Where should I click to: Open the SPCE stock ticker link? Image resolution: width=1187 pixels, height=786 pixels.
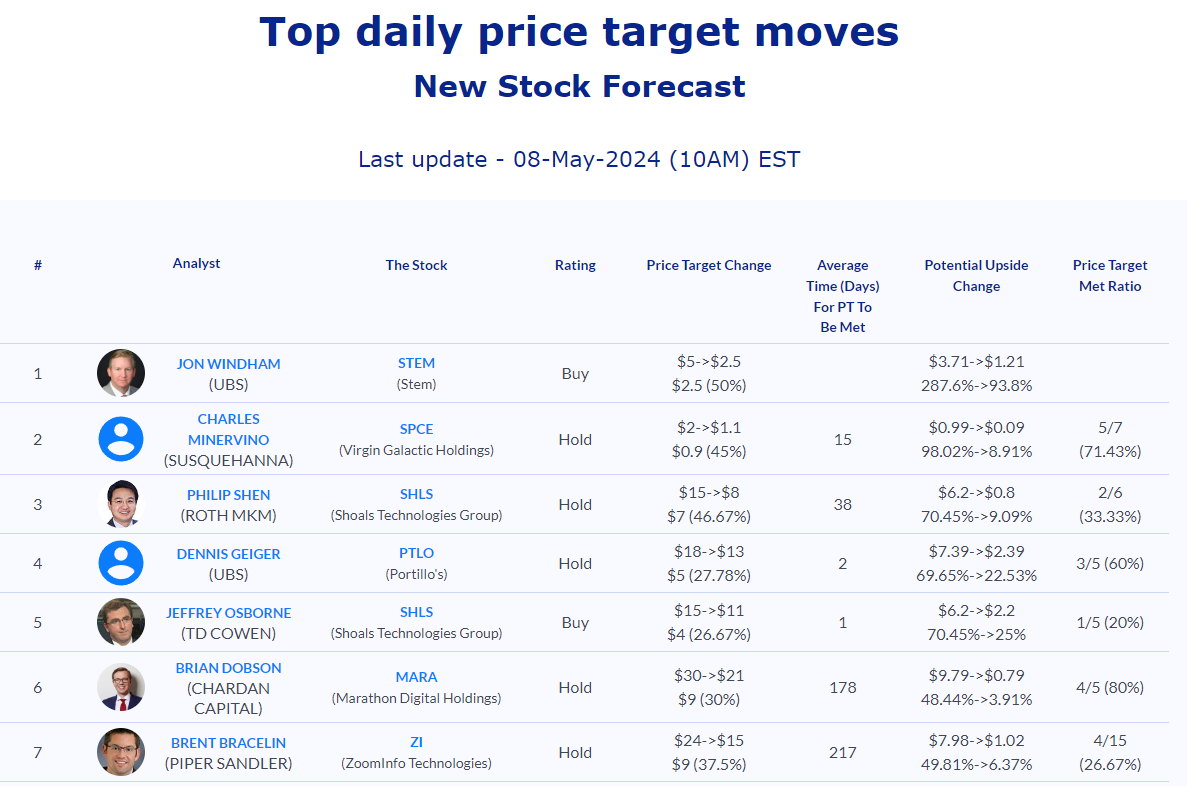click(416, 429)
